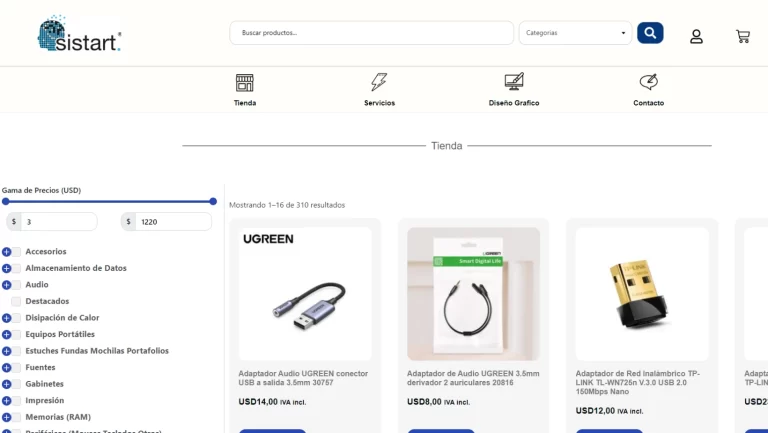This screenshot has width=768, height=433.
Task: Check the Accesorios checkbox
Action: tap(16, 252)
